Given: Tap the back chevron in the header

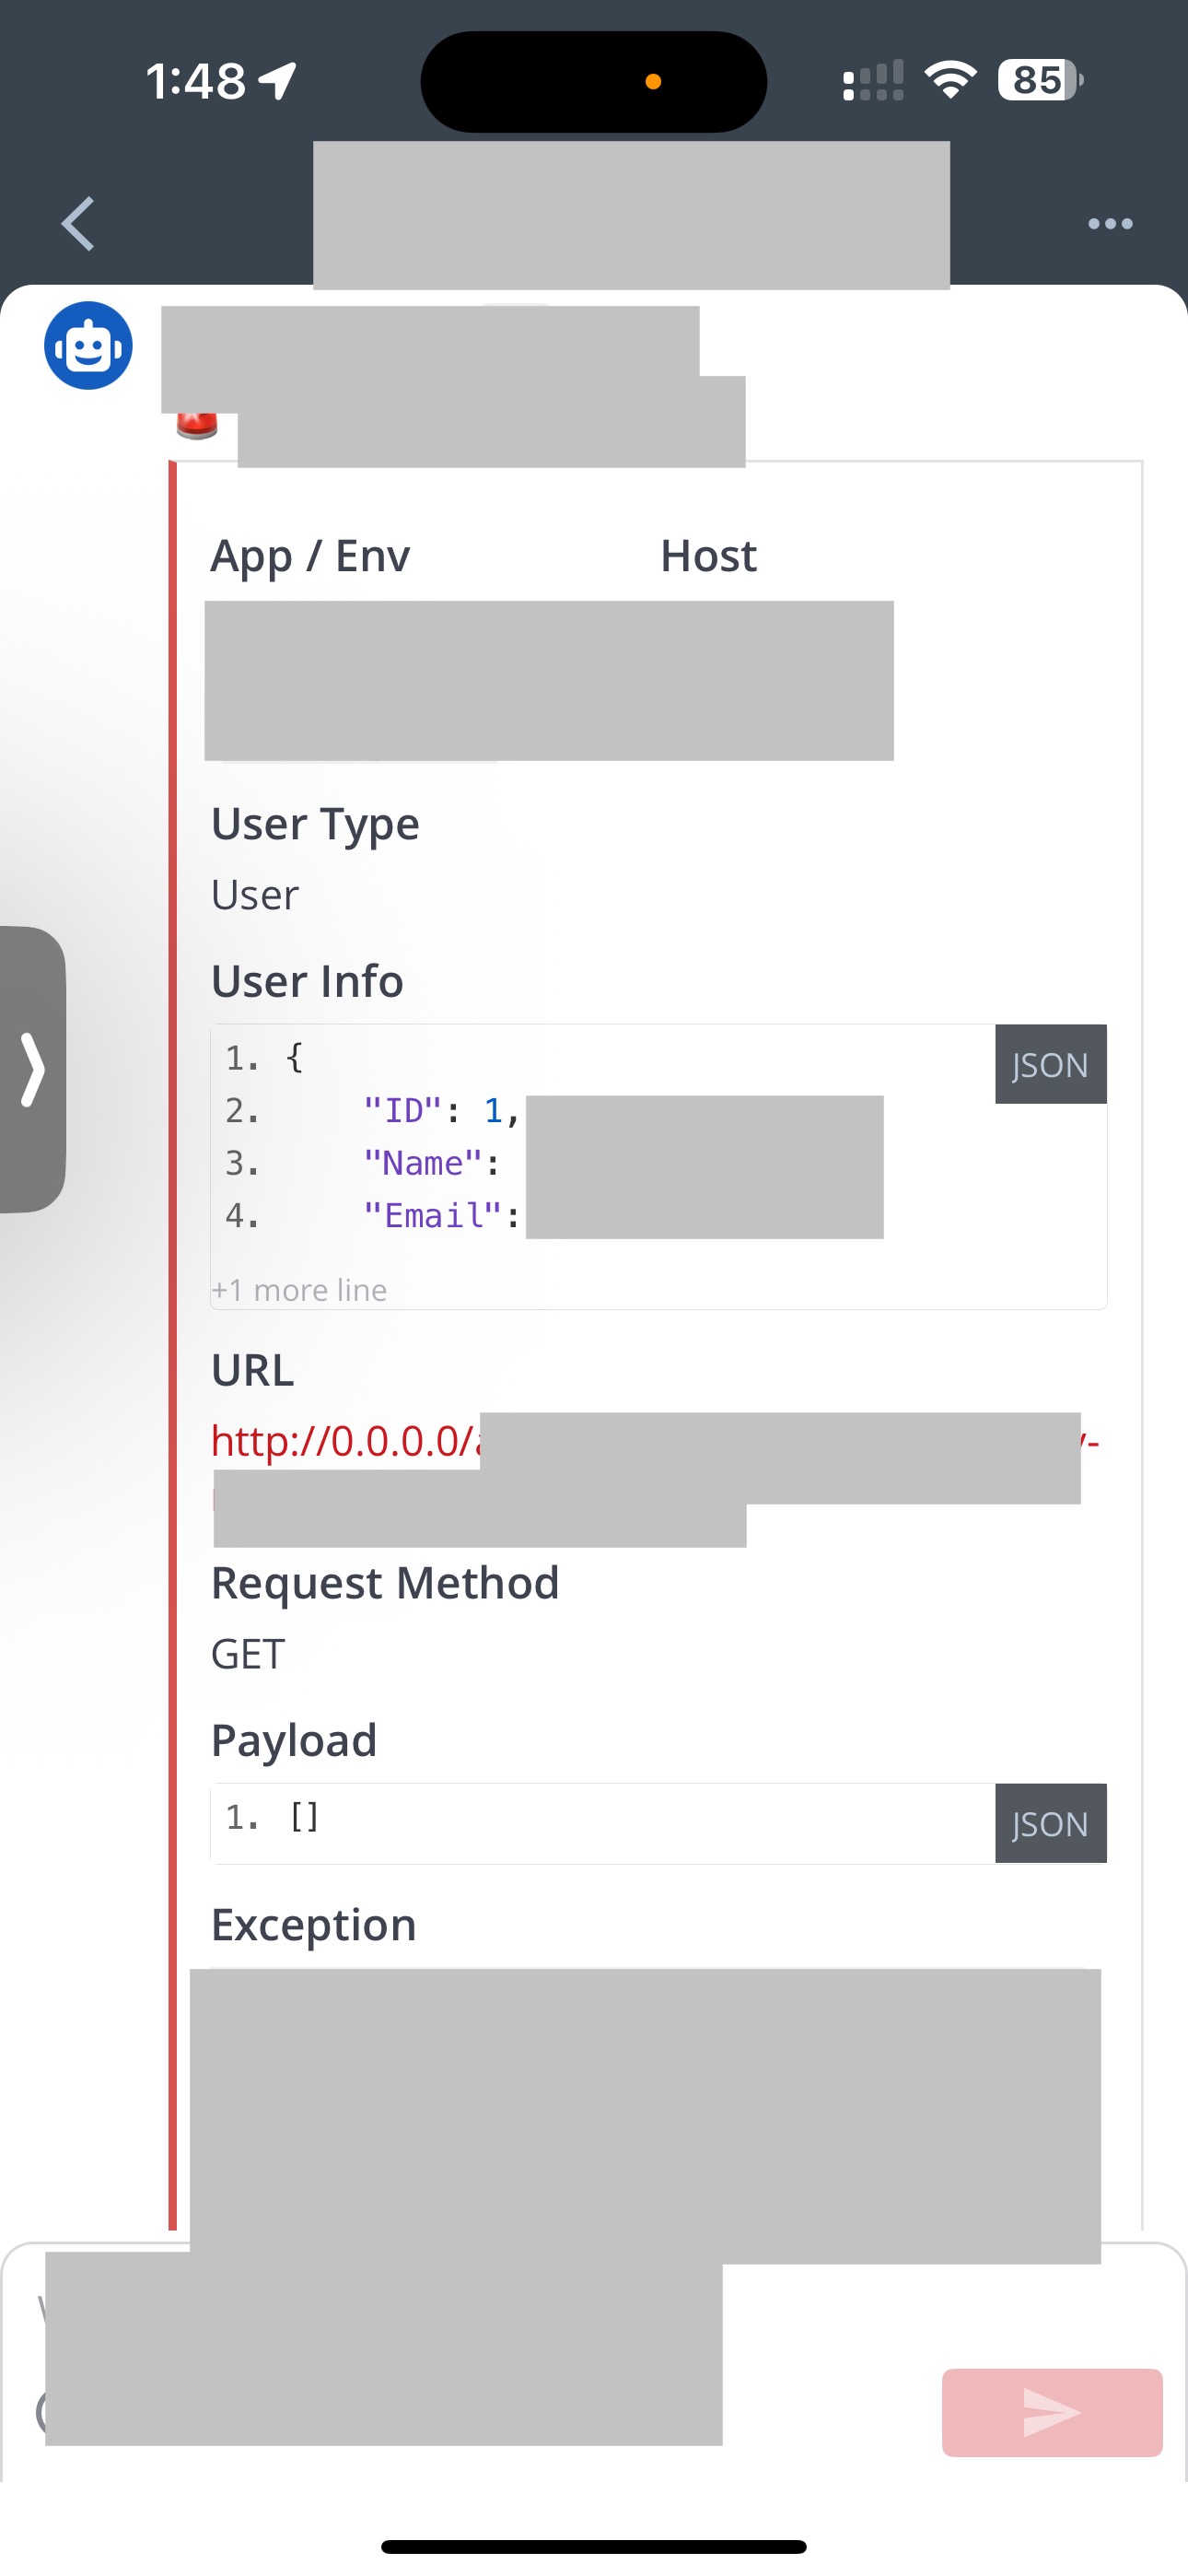Looking at the screenshot, I should 78,223.
